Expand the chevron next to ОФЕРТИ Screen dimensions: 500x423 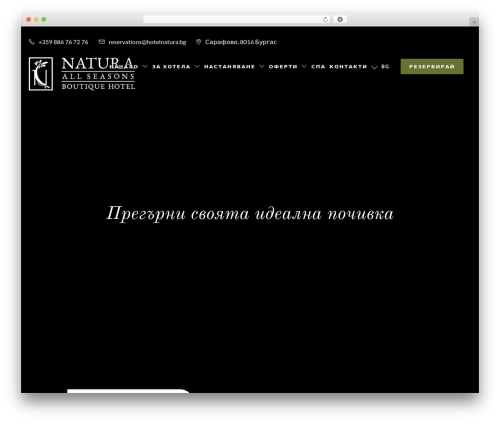click(304, 67)
